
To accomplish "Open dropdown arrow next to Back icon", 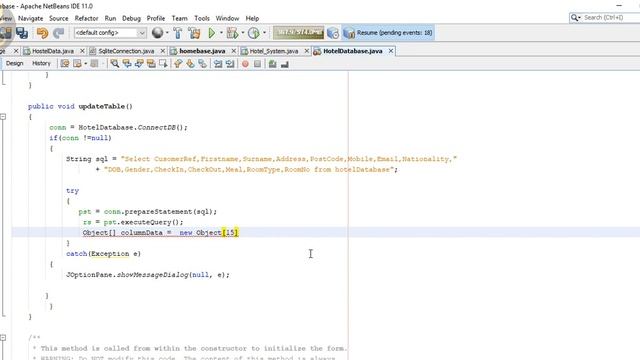I will [85, 64].
